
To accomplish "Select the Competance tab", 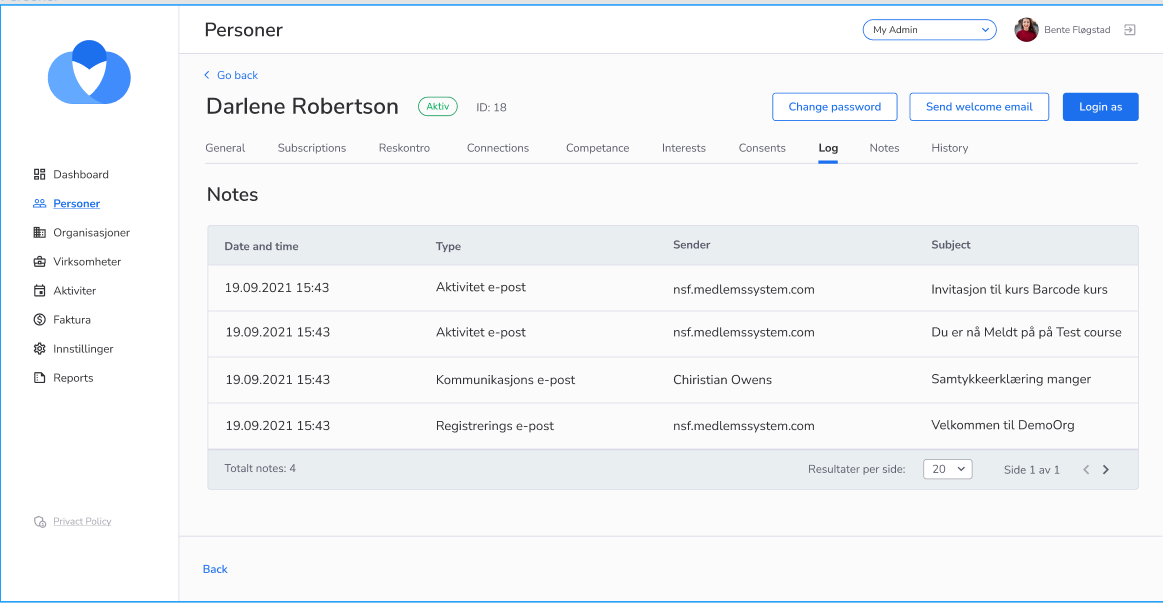I will coord(597,148).
